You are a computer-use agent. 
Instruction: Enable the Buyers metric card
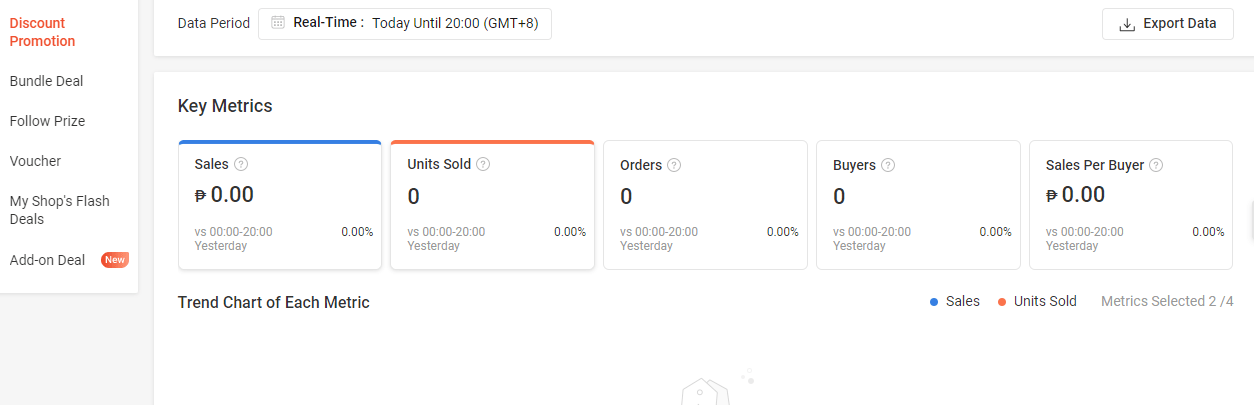pos(918,205)
